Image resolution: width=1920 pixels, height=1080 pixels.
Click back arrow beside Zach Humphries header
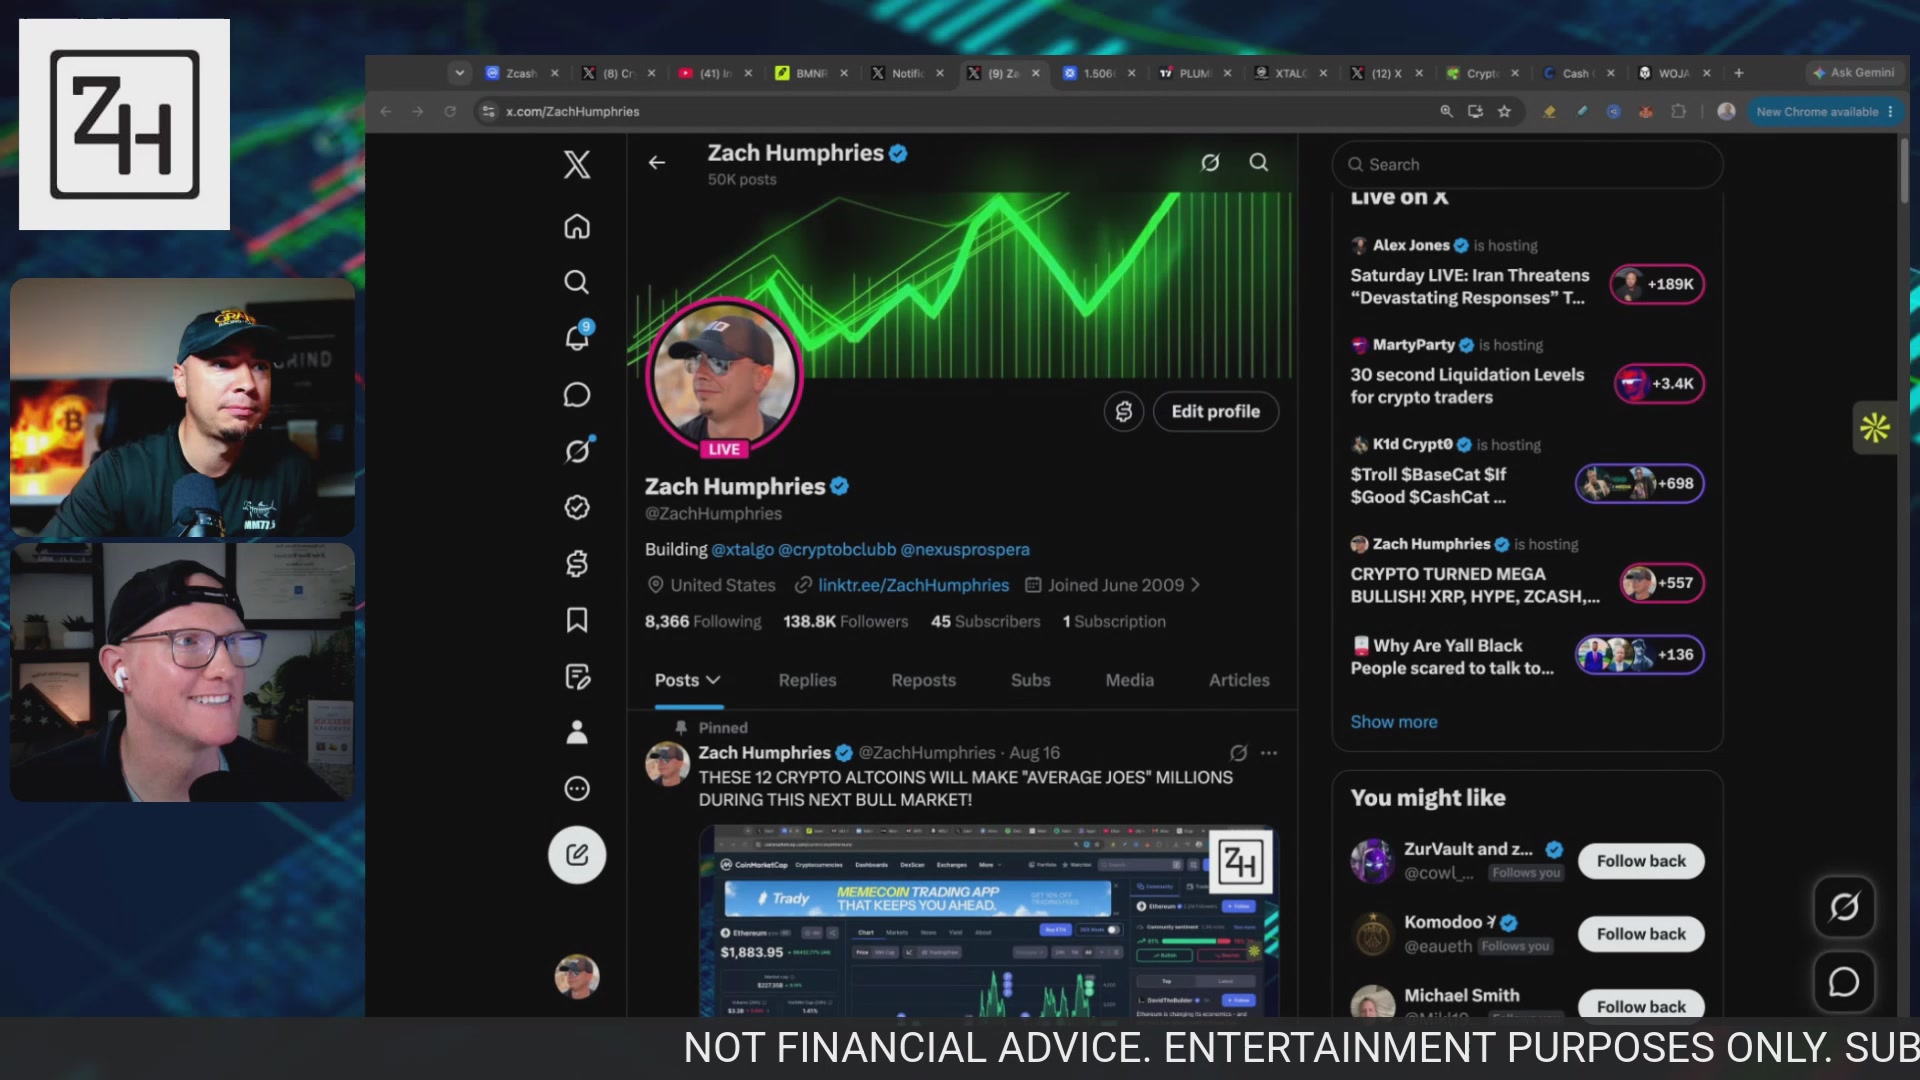coord(657,163)
